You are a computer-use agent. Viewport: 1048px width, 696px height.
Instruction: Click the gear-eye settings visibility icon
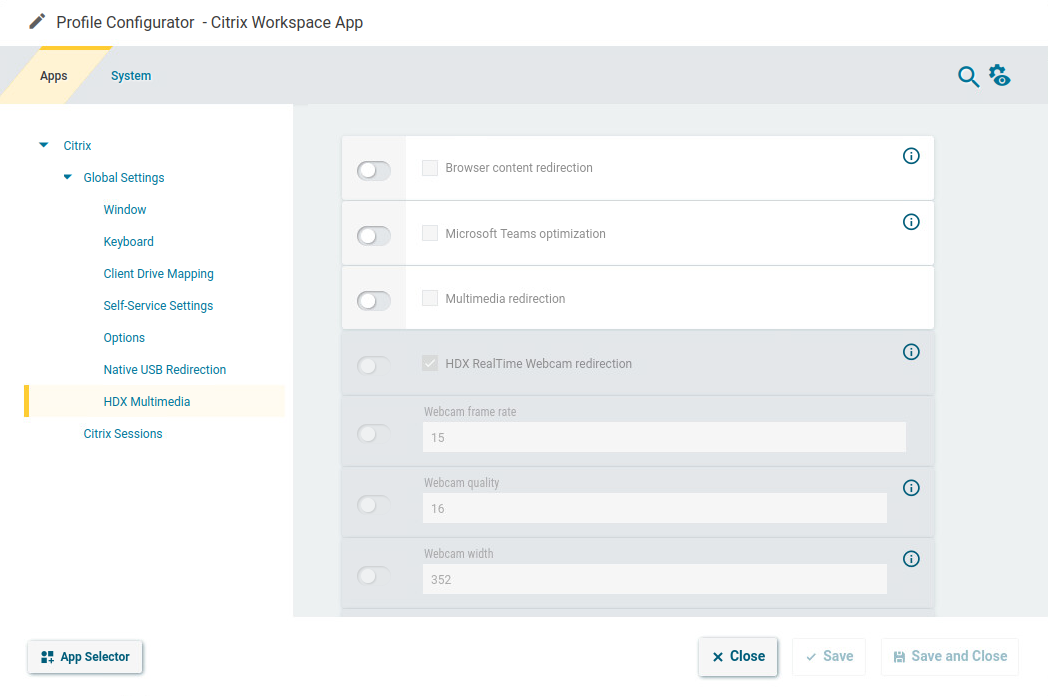coord(1000,76)
